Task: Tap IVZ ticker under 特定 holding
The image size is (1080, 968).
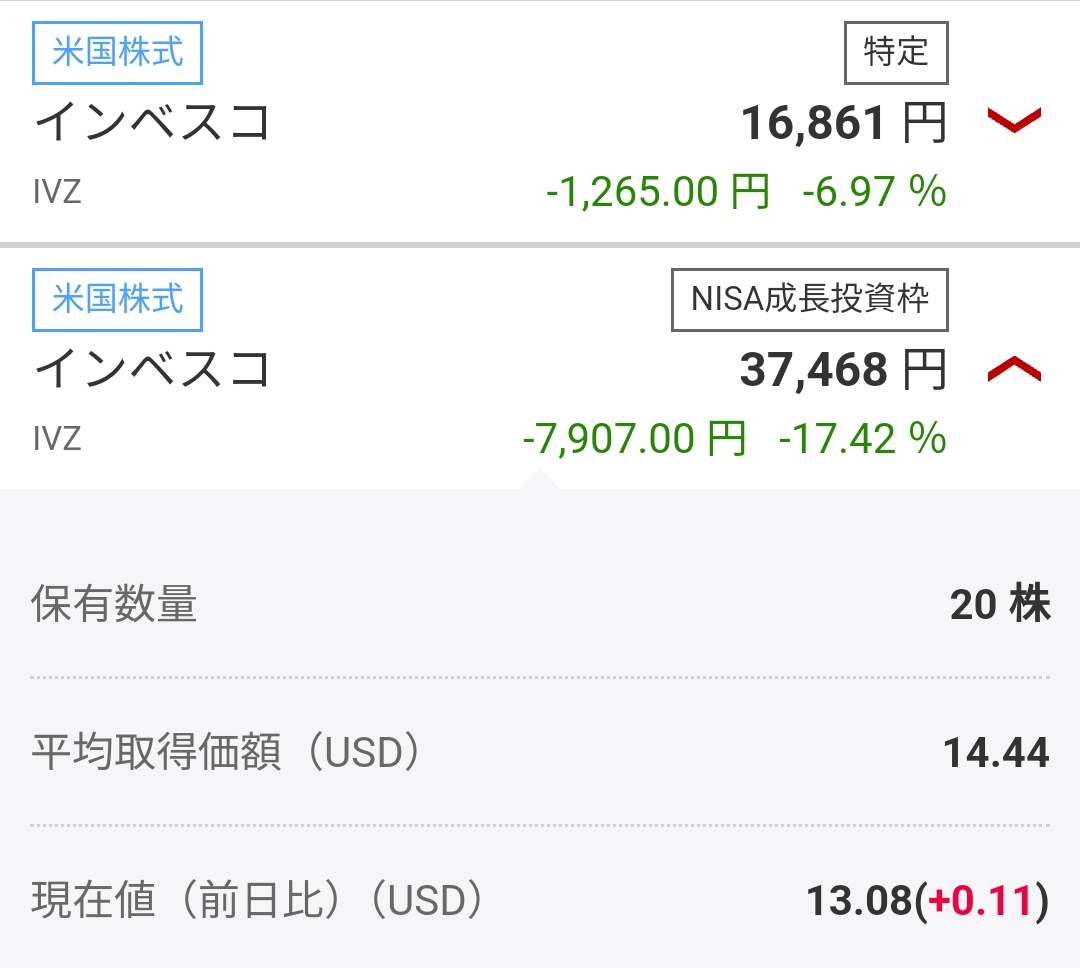Action: 57,192
